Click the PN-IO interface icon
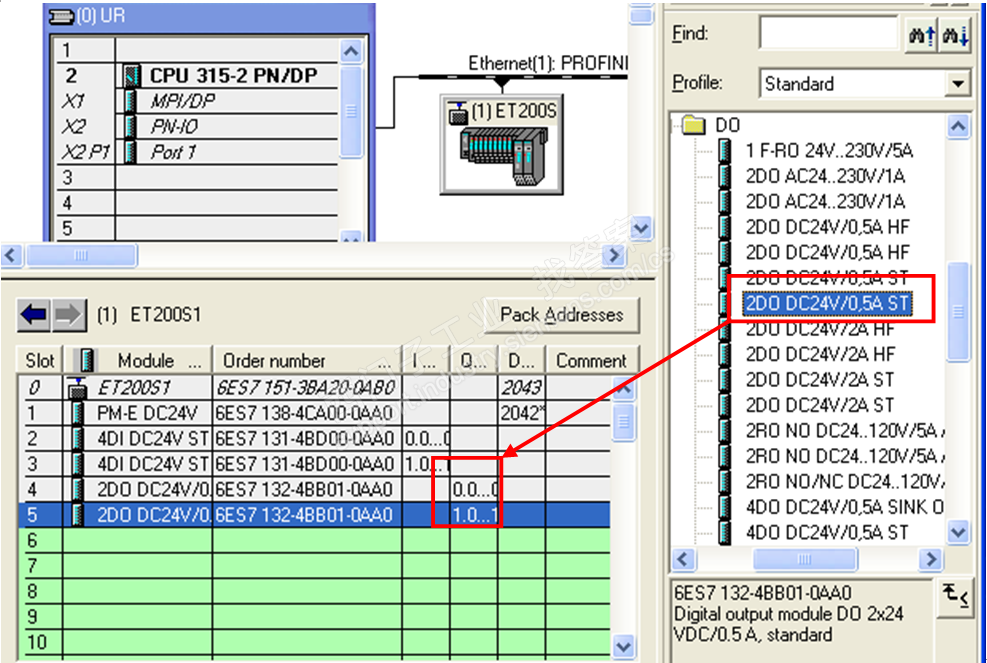987x663 pixels. (131, 126)
